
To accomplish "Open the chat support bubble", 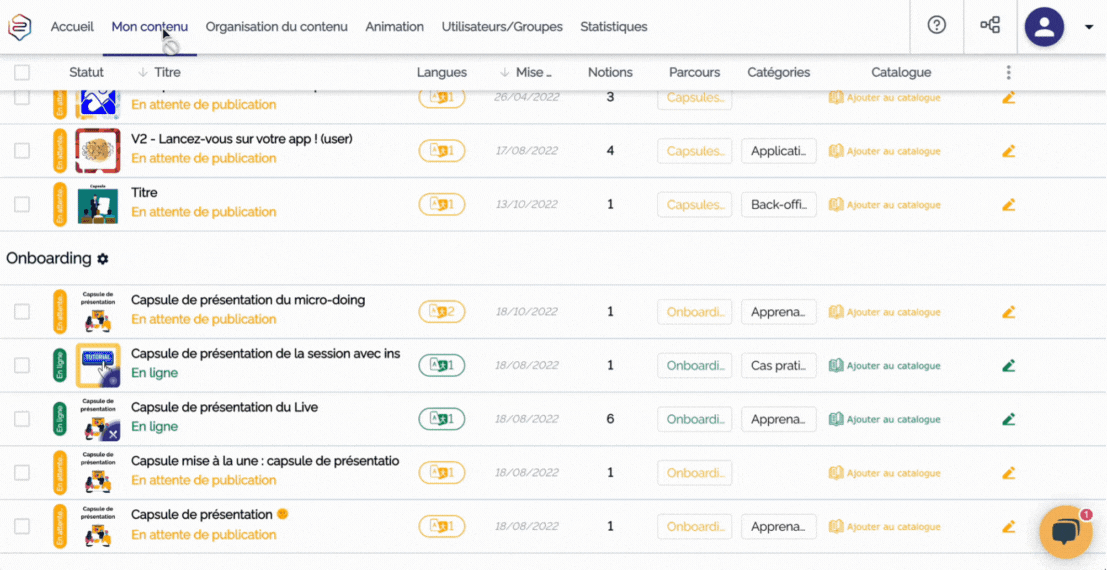I will 1065,532.
